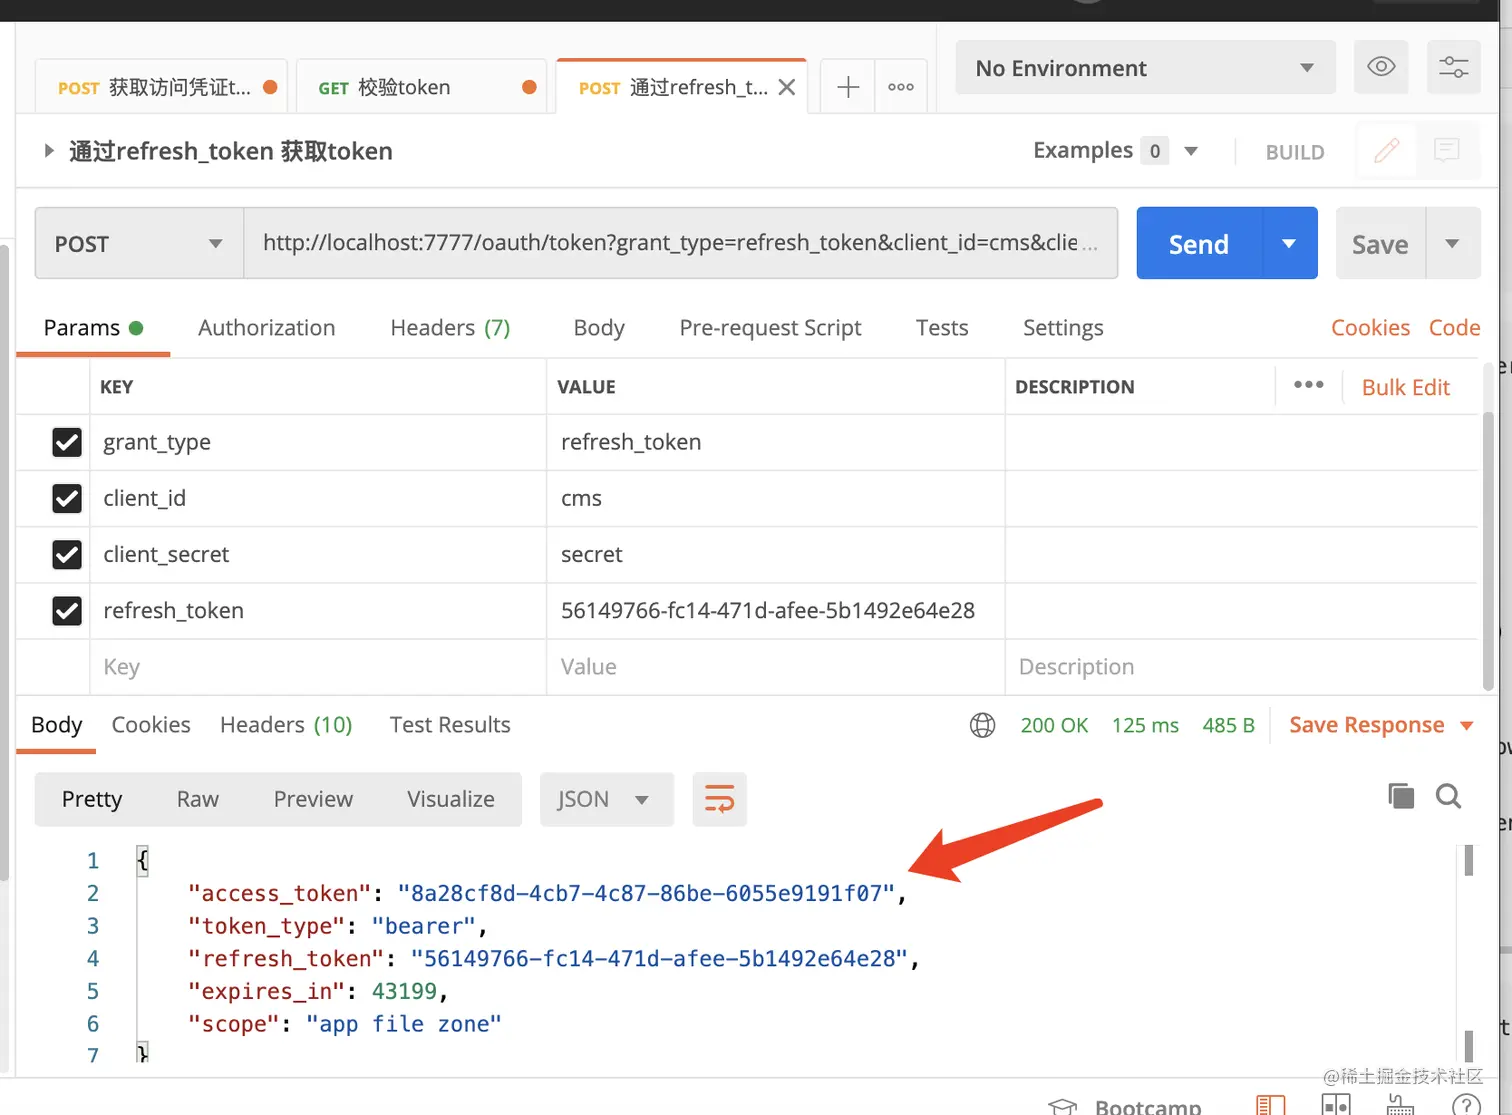
Task: Open the No Environment dropdown
Action: (1145, 67)
